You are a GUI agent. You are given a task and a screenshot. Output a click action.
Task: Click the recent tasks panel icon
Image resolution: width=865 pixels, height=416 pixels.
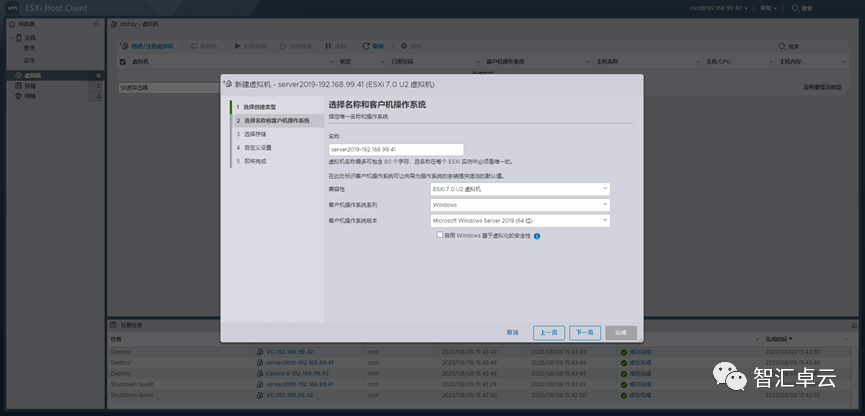(113, 325)
